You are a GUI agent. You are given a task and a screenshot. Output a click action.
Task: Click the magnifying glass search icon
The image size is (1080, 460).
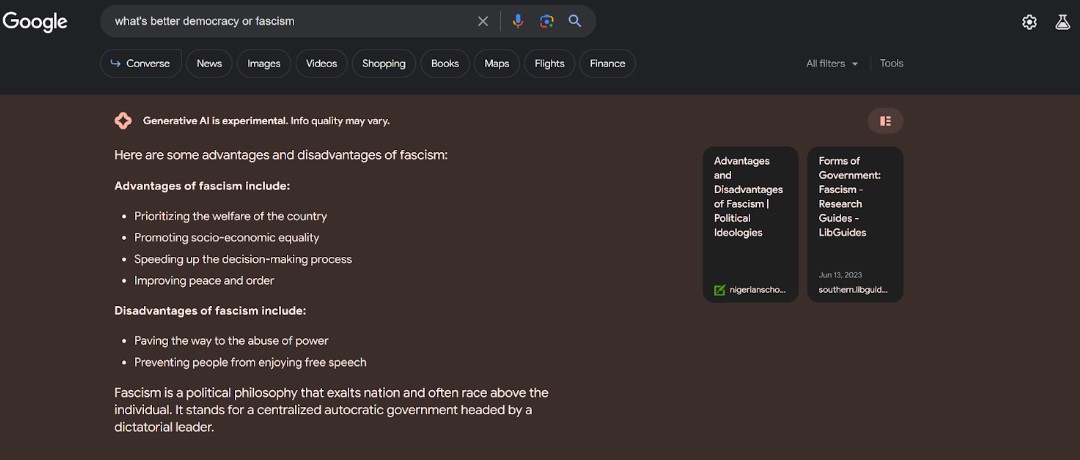click(575, 21)
